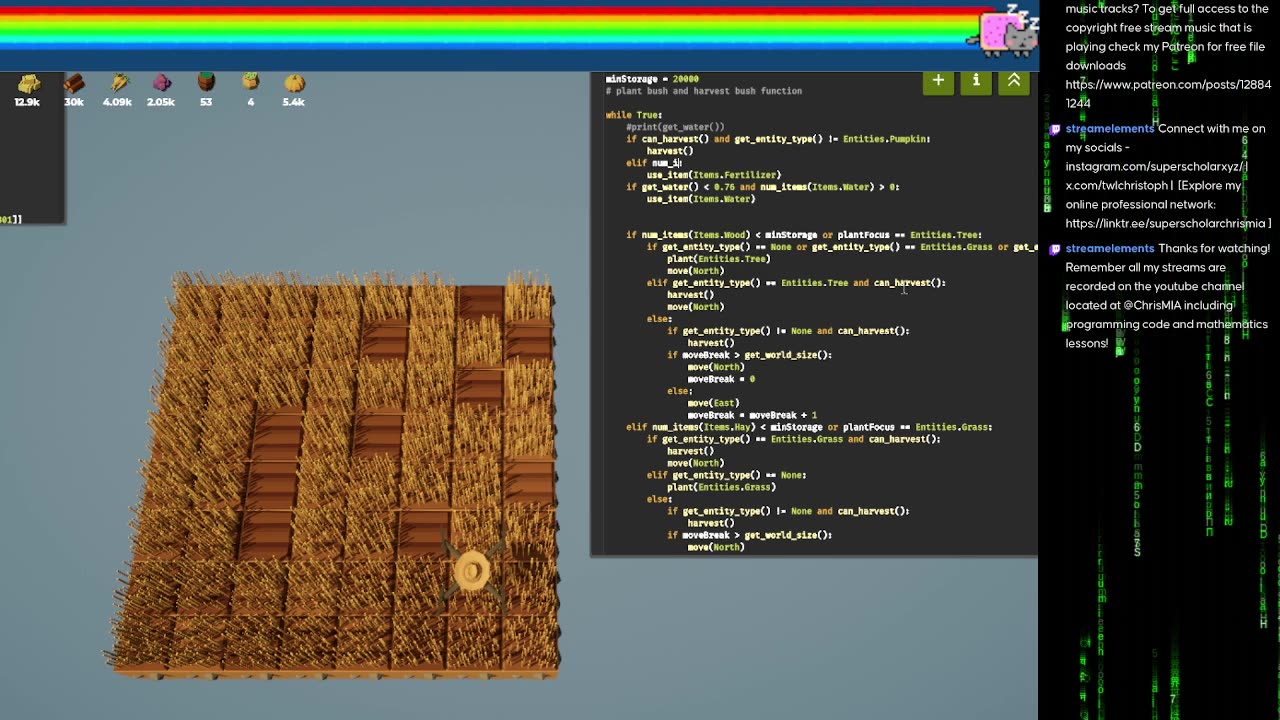Click the 'if get_water() < 0.76' line
This screenshot has width=1280, height=720.
coord(763,187)
